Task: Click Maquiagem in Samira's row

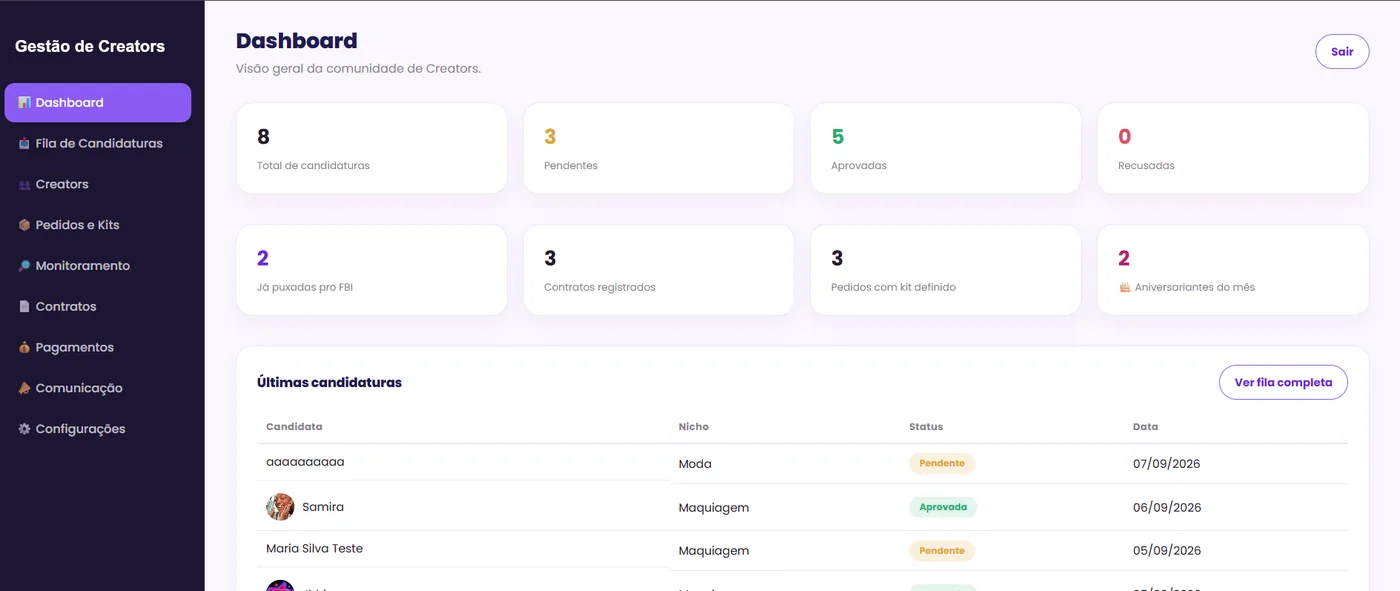Action: point(714,508)
